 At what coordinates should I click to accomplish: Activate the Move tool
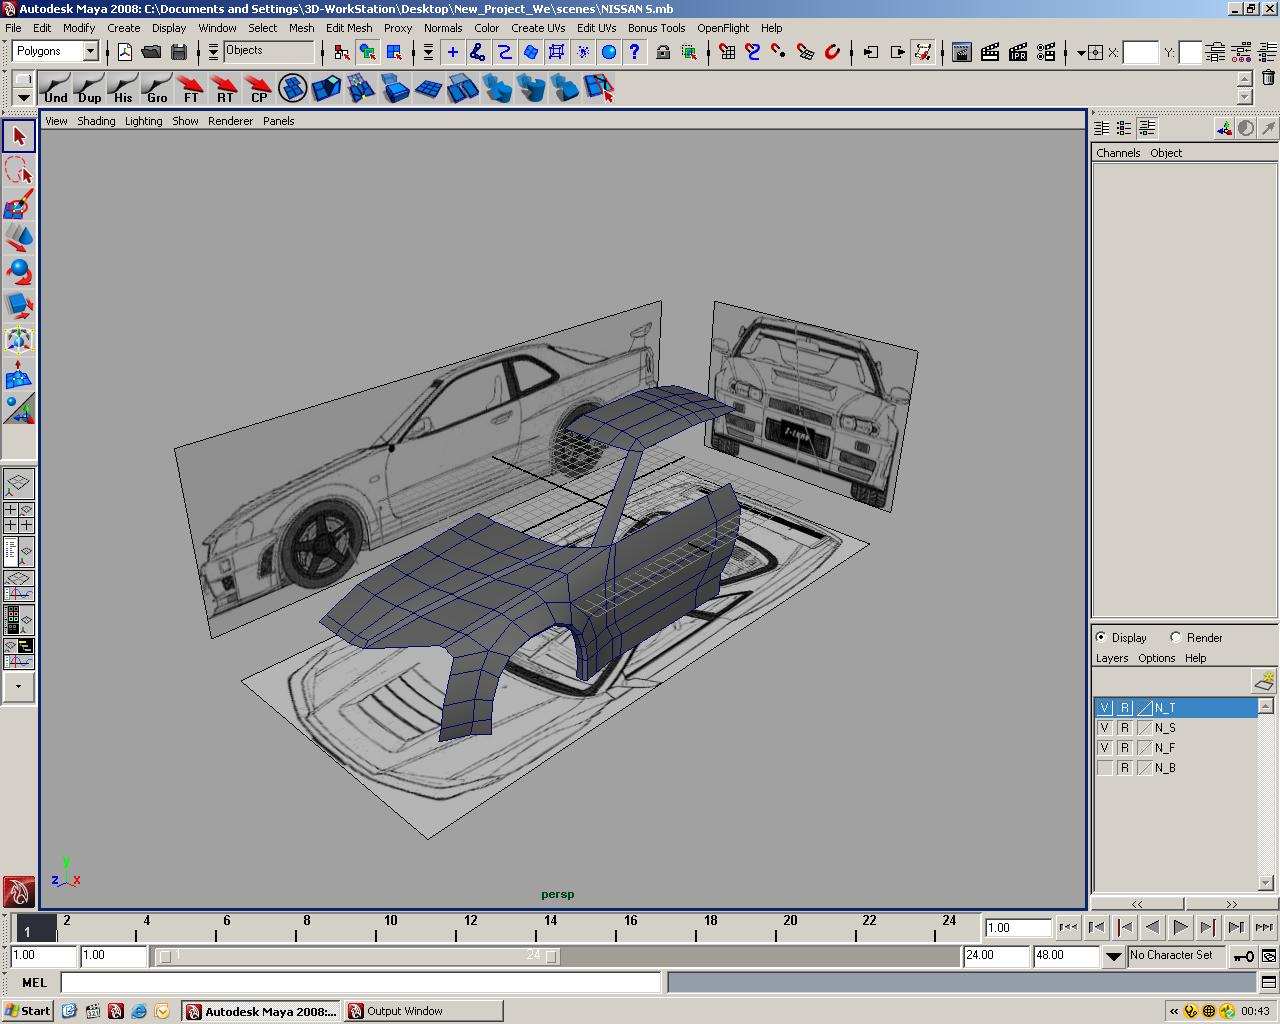pyautogui.click(x=19, y=238)
